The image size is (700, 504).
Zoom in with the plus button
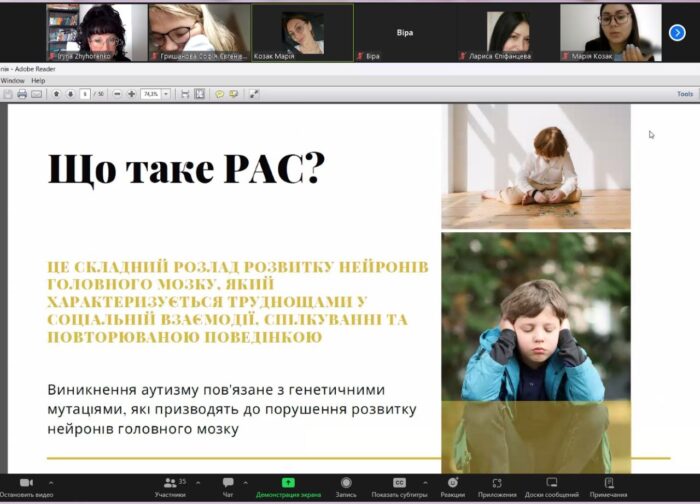pyautogui.click(x=131, y=94)
